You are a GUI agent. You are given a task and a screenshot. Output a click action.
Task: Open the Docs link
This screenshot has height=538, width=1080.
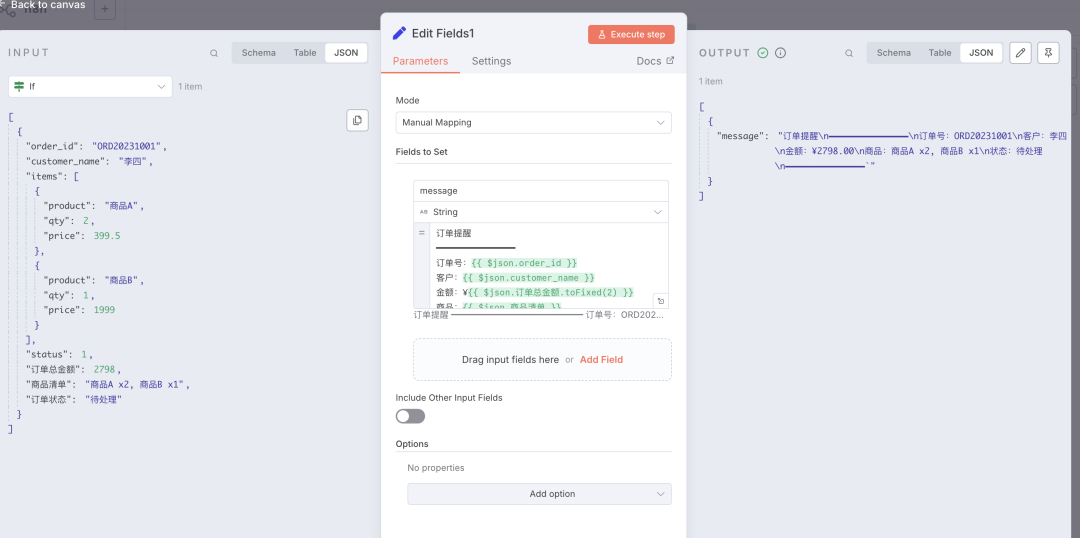tap(655, 61)
